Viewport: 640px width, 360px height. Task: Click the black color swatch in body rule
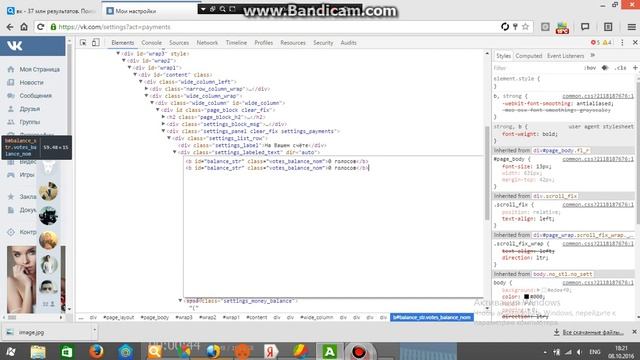point(527,297)
